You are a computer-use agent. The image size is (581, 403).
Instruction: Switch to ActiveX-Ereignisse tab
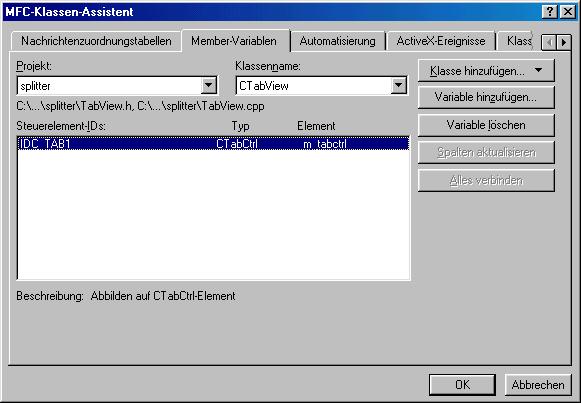pyautogui.click(x=441, y=41)
